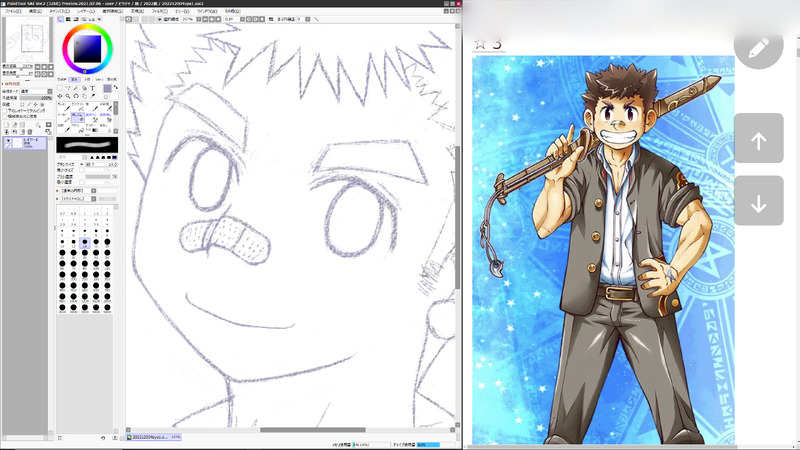Click the foreground color swatch
Viewport: 800px width, 450px height.
point(108,88)
